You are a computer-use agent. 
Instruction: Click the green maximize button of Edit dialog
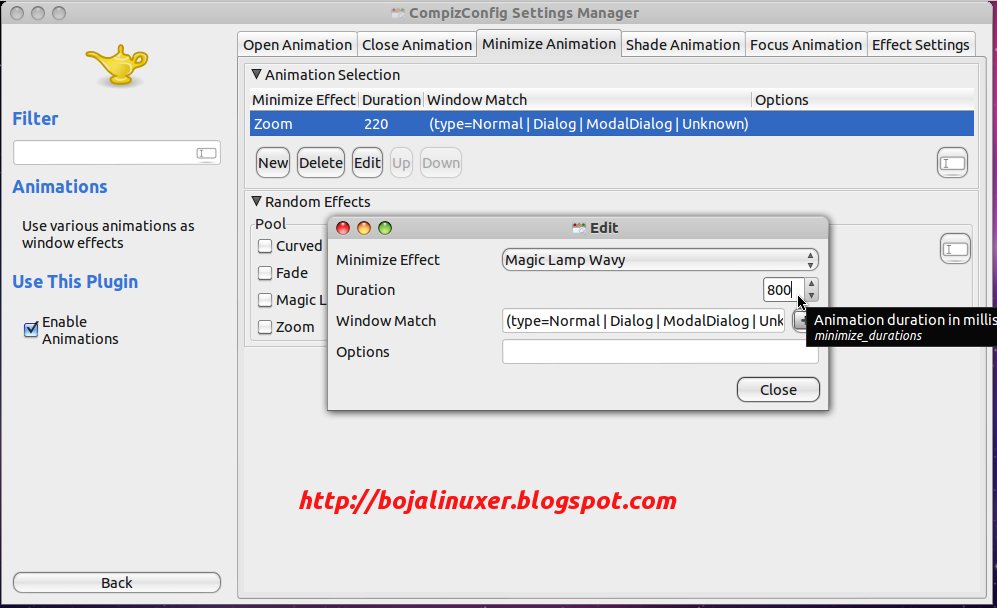[x=385, y=228]
